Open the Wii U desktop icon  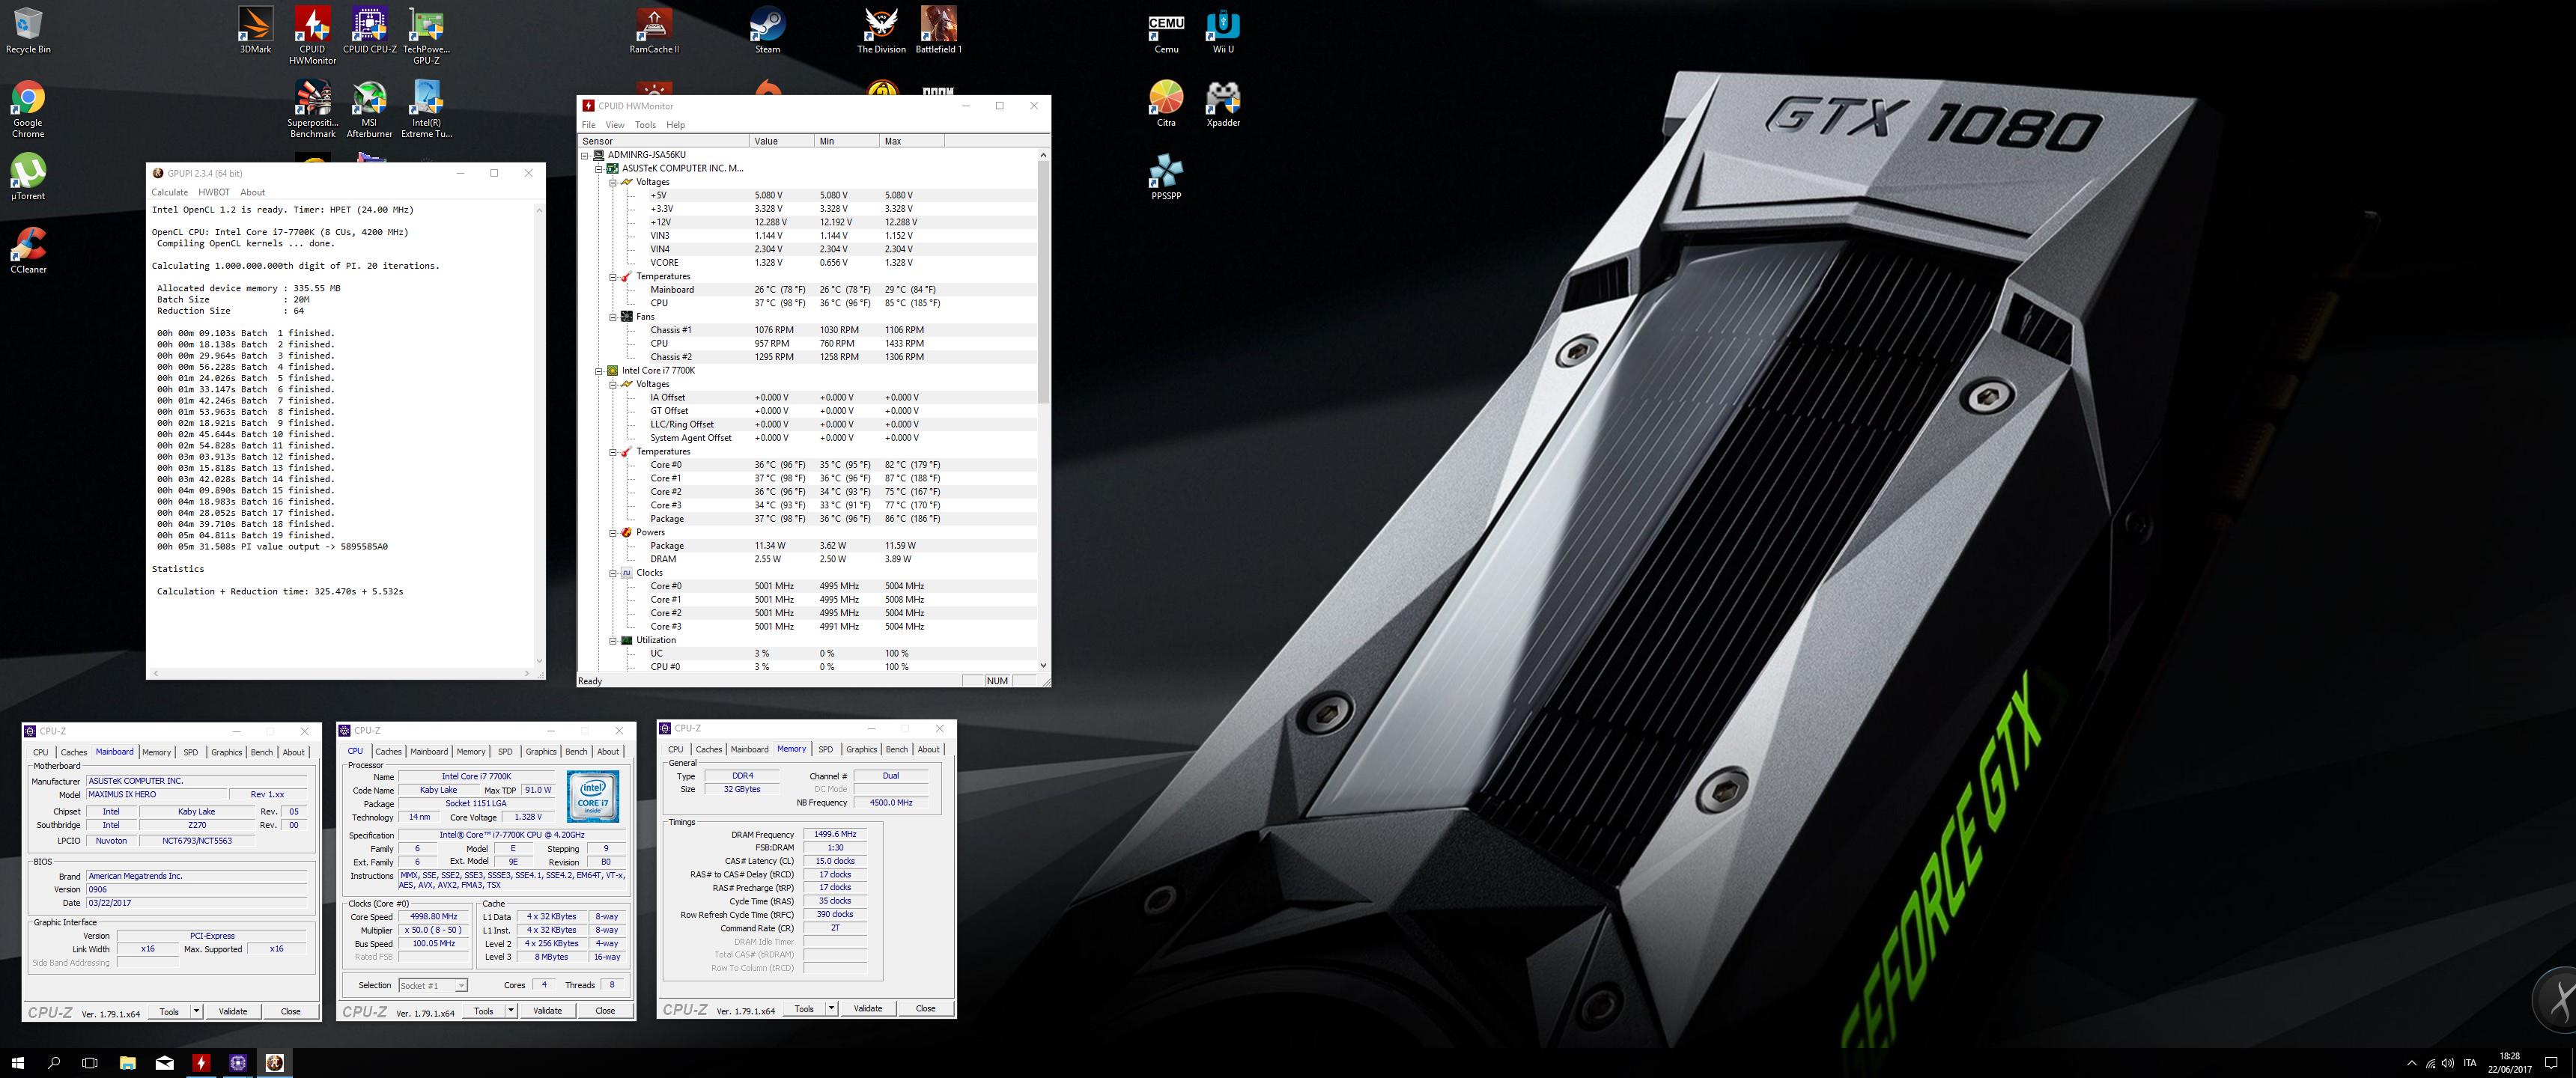1223,30
